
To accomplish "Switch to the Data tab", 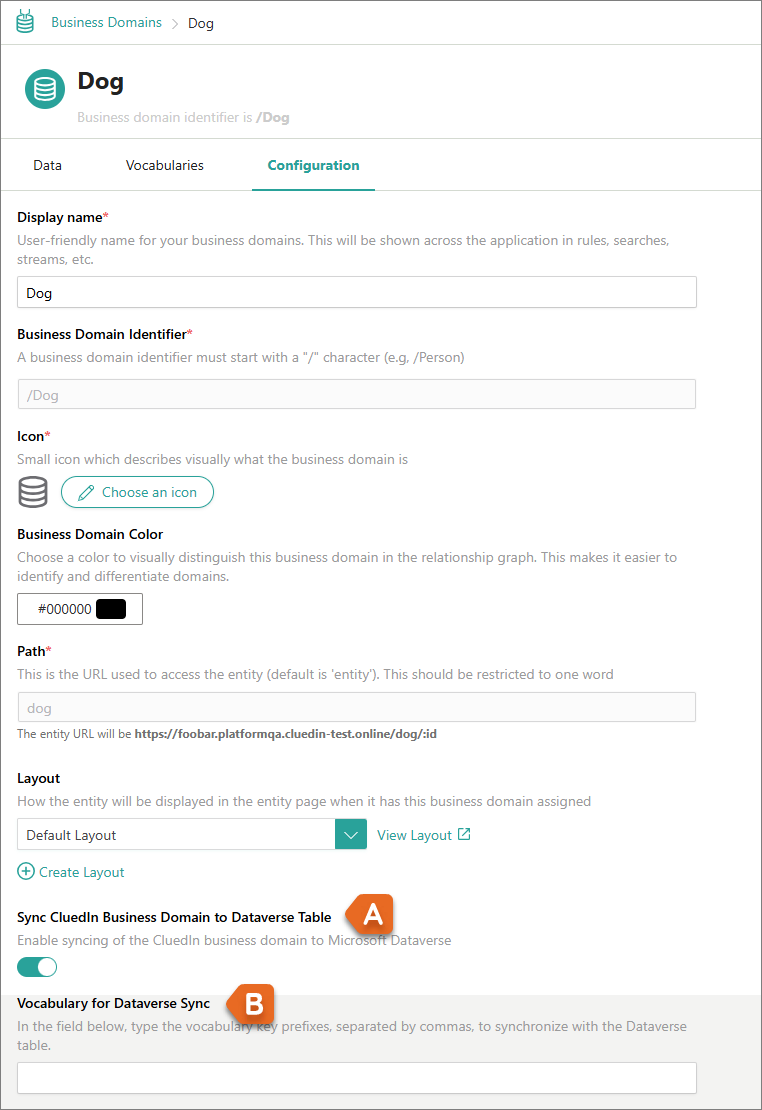I will (47, 165).
